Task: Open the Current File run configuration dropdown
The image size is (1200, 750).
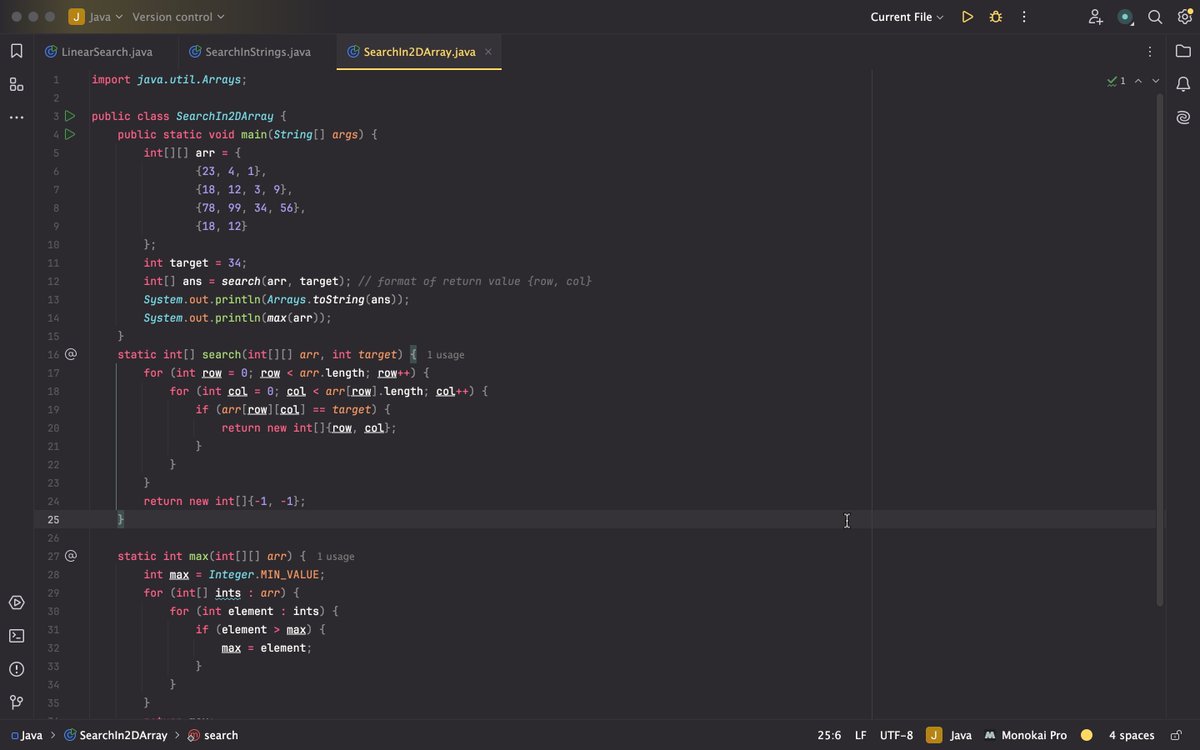Action: [907, 17]
